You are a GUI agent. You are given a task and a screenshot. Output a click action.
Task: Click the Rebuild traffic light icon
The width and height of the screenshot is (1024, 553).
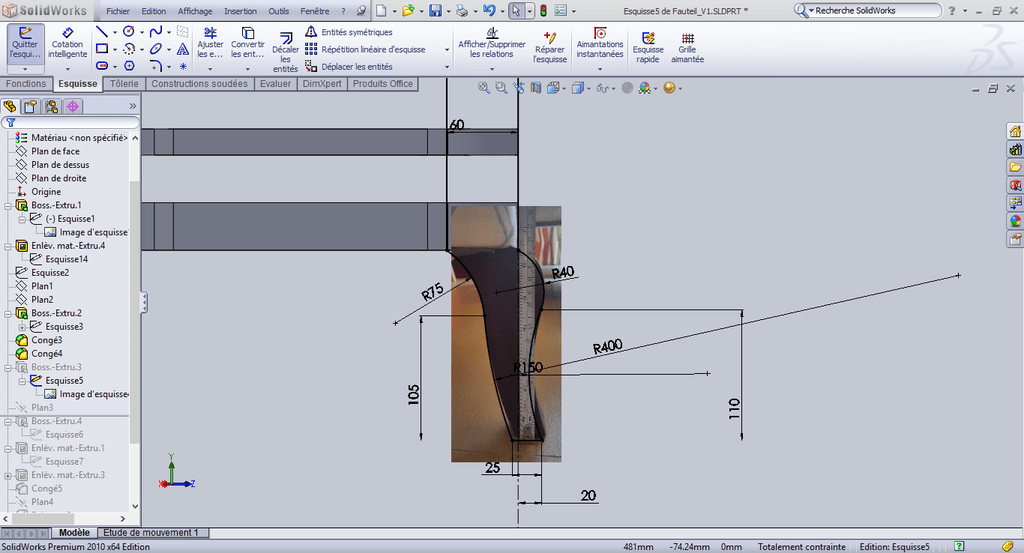tap(543, 10)
